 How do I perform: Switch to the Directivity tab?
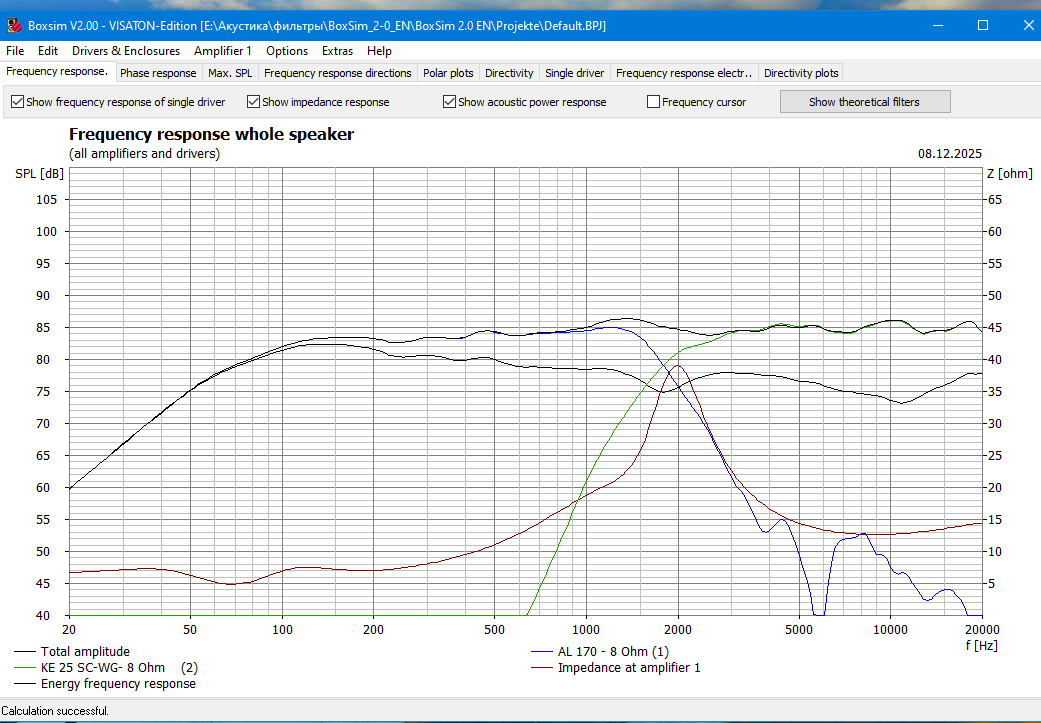[509, 73]
